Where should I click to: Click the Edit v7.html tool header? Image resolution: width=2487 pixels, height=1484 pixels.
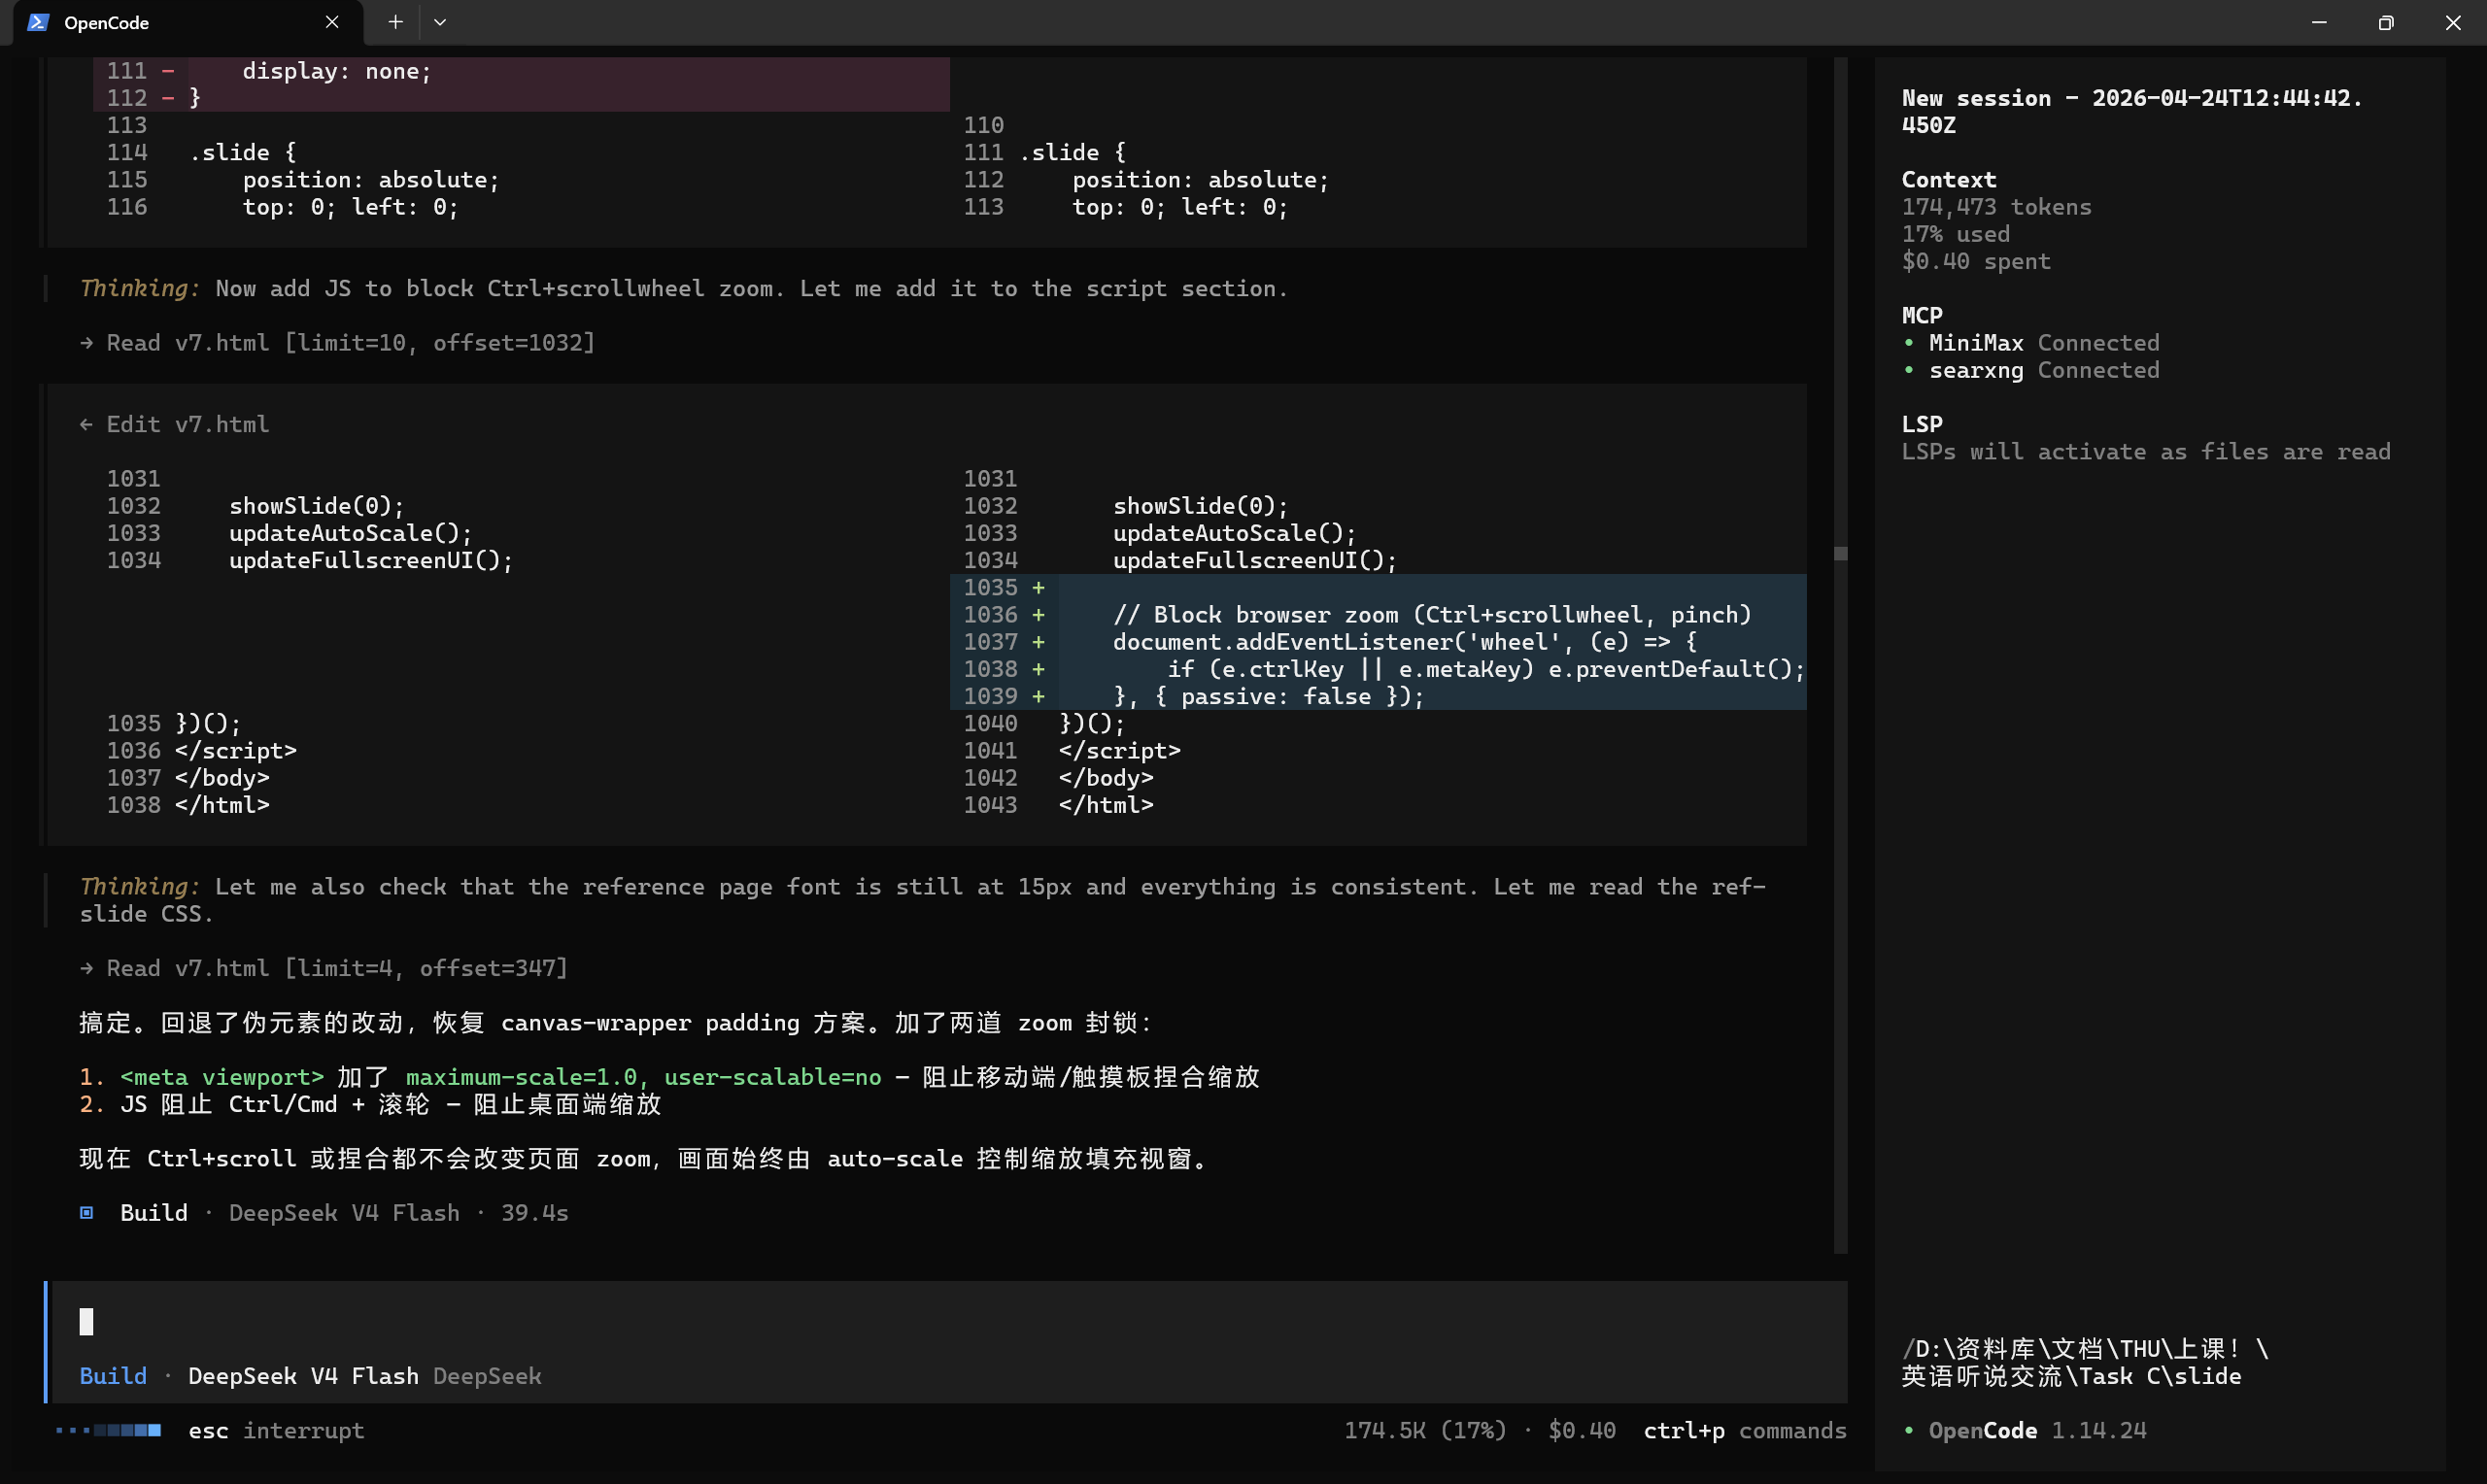pos(174,424)
